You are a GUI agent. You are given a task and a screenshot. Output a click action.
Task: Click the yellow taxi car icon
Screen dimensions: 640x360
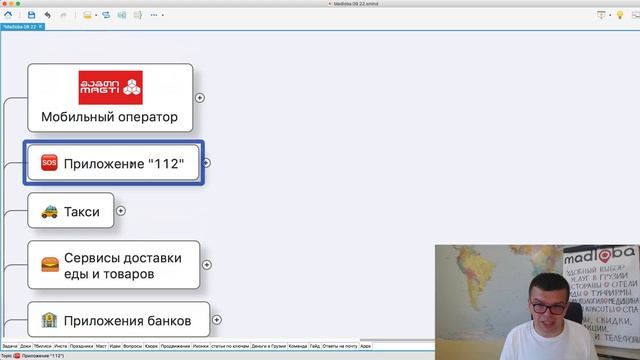pyautogui.click(x=49, y=211)
